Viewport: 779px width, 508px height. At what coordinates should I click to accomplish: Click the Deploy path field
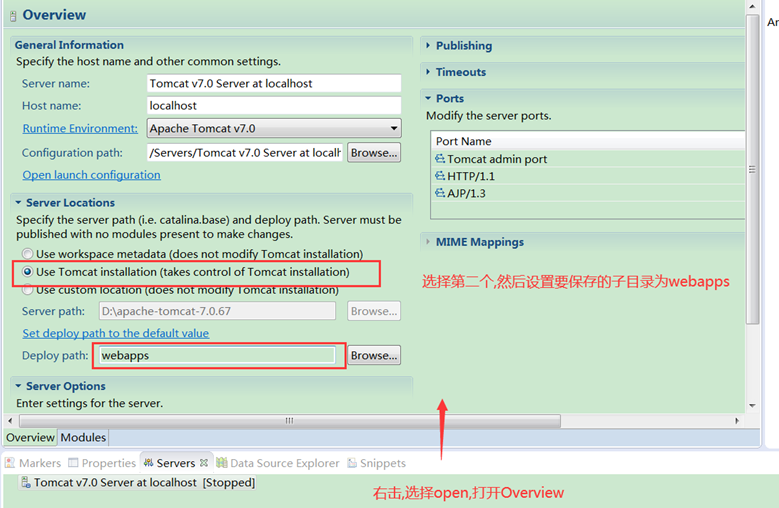[217, 356]
